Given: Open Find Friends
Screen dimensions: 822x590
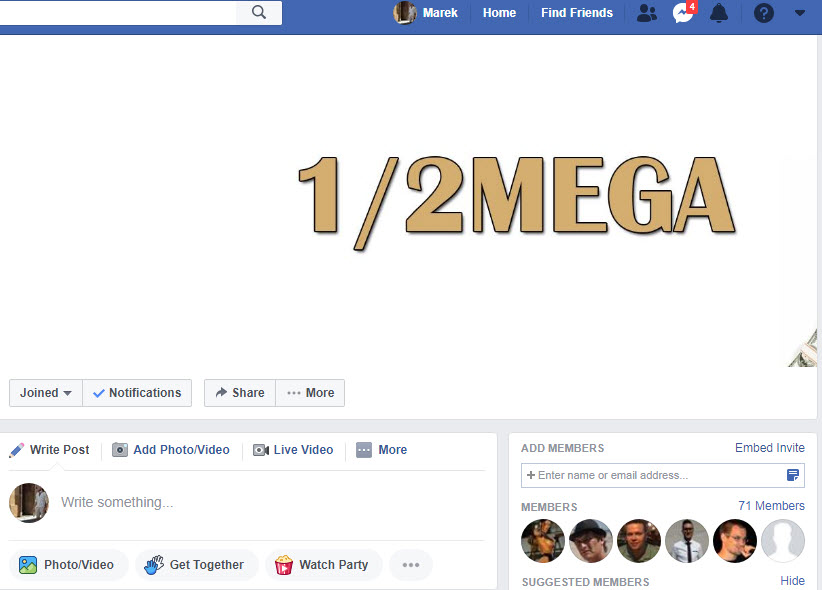Looking at the screenshot, I should pos(577,13).
